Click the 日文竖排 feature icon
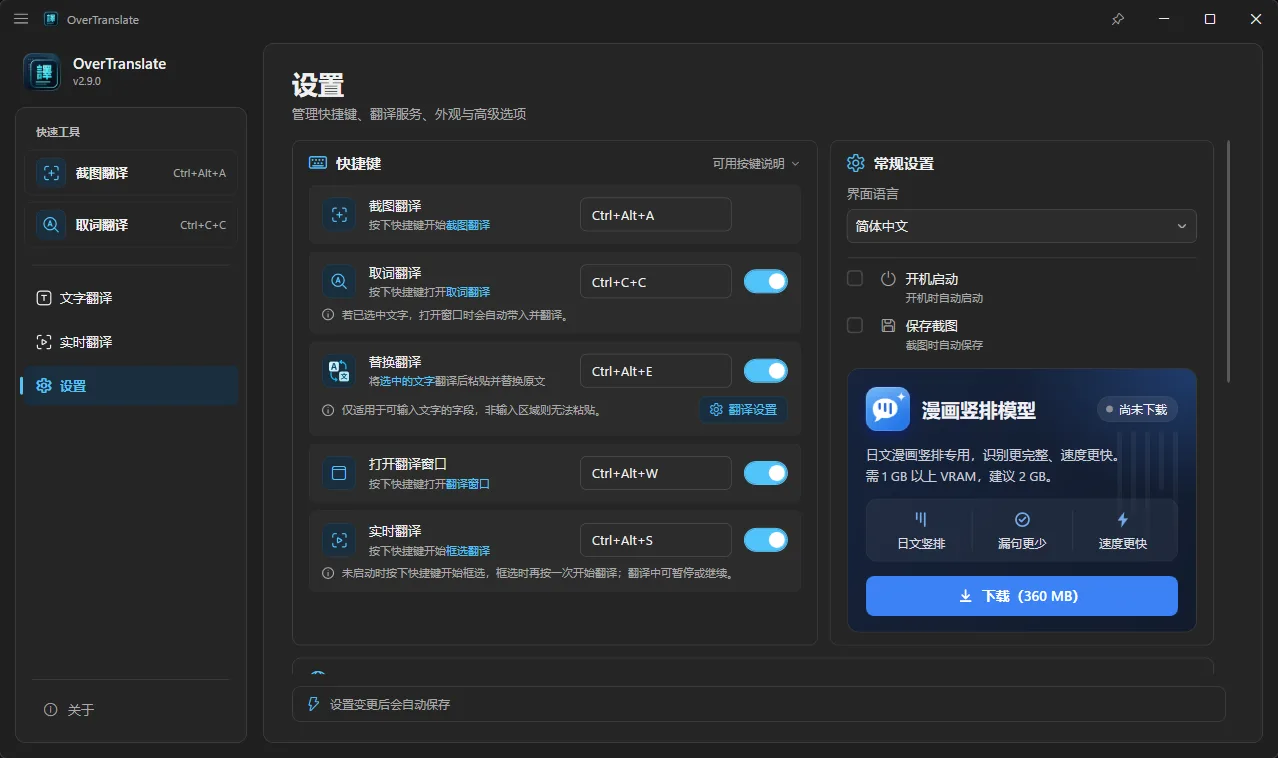The image size is (1278, 758). 921,520
